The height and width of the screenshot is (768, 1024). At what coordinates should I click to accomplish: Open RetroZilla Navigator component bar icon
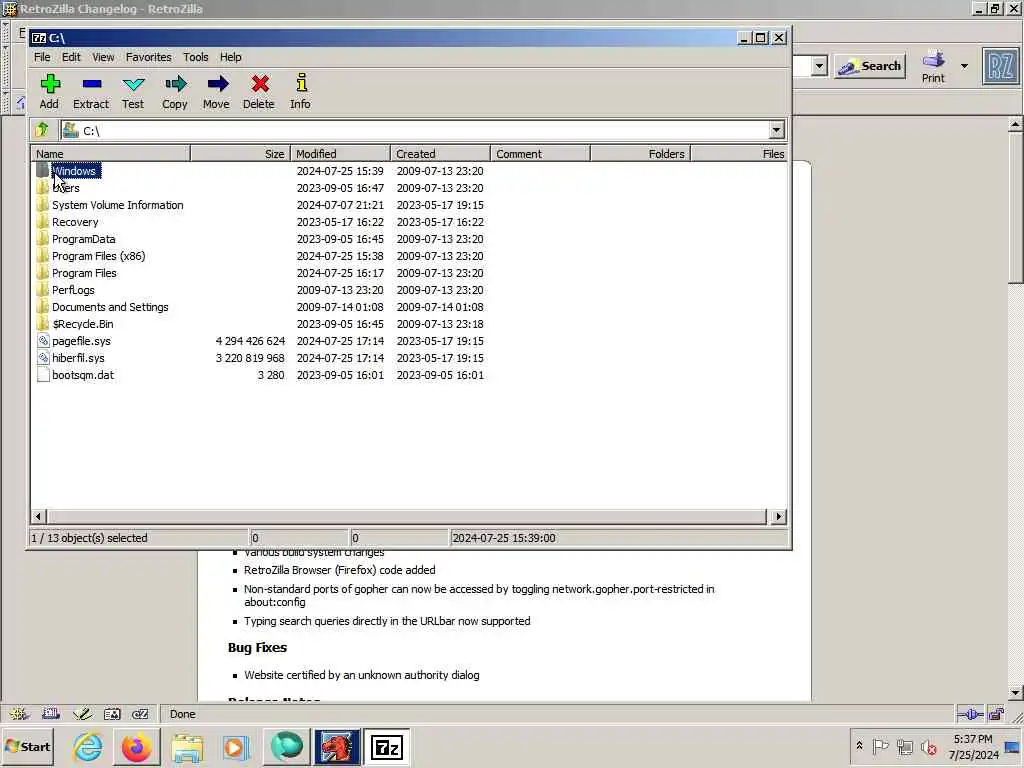19,714
